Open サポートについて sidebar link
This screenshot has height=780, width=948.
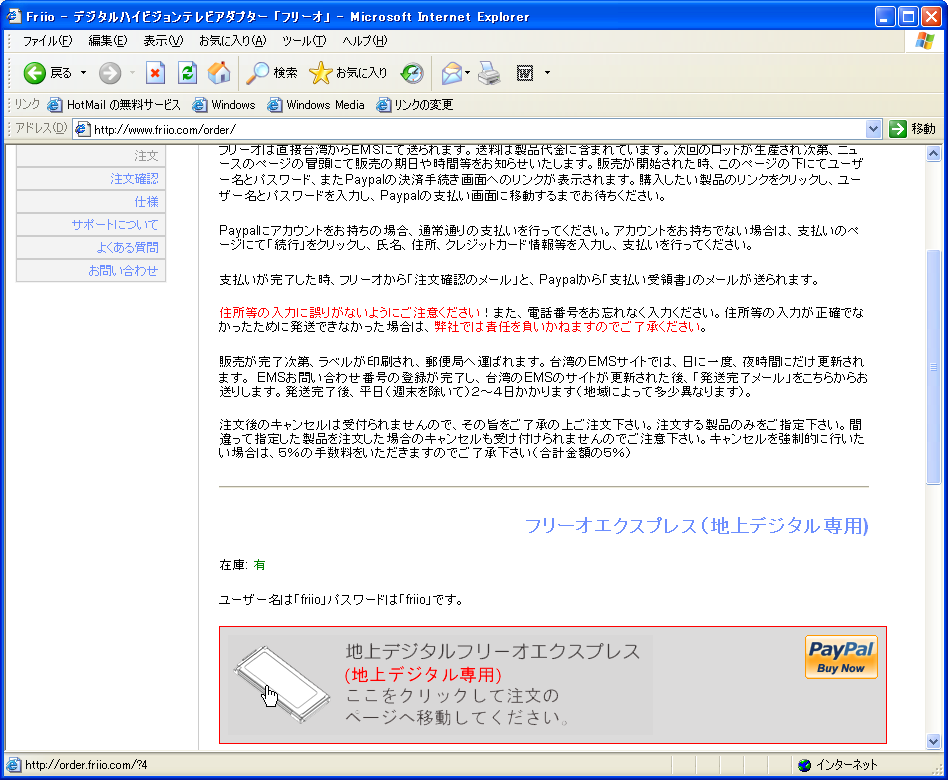(91, 224)
